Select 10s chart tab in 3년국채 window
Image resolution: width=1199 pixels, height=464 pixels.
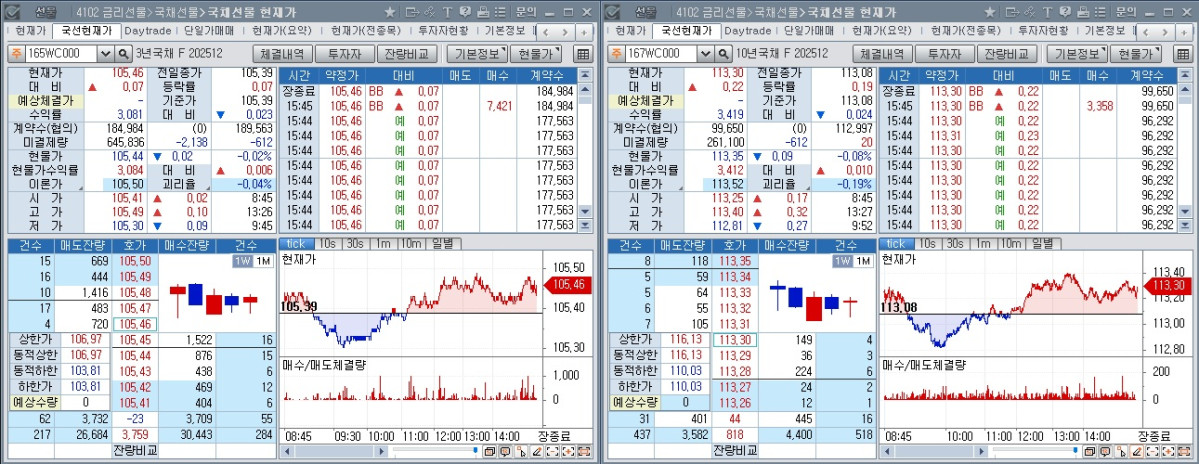coord(327,244)
